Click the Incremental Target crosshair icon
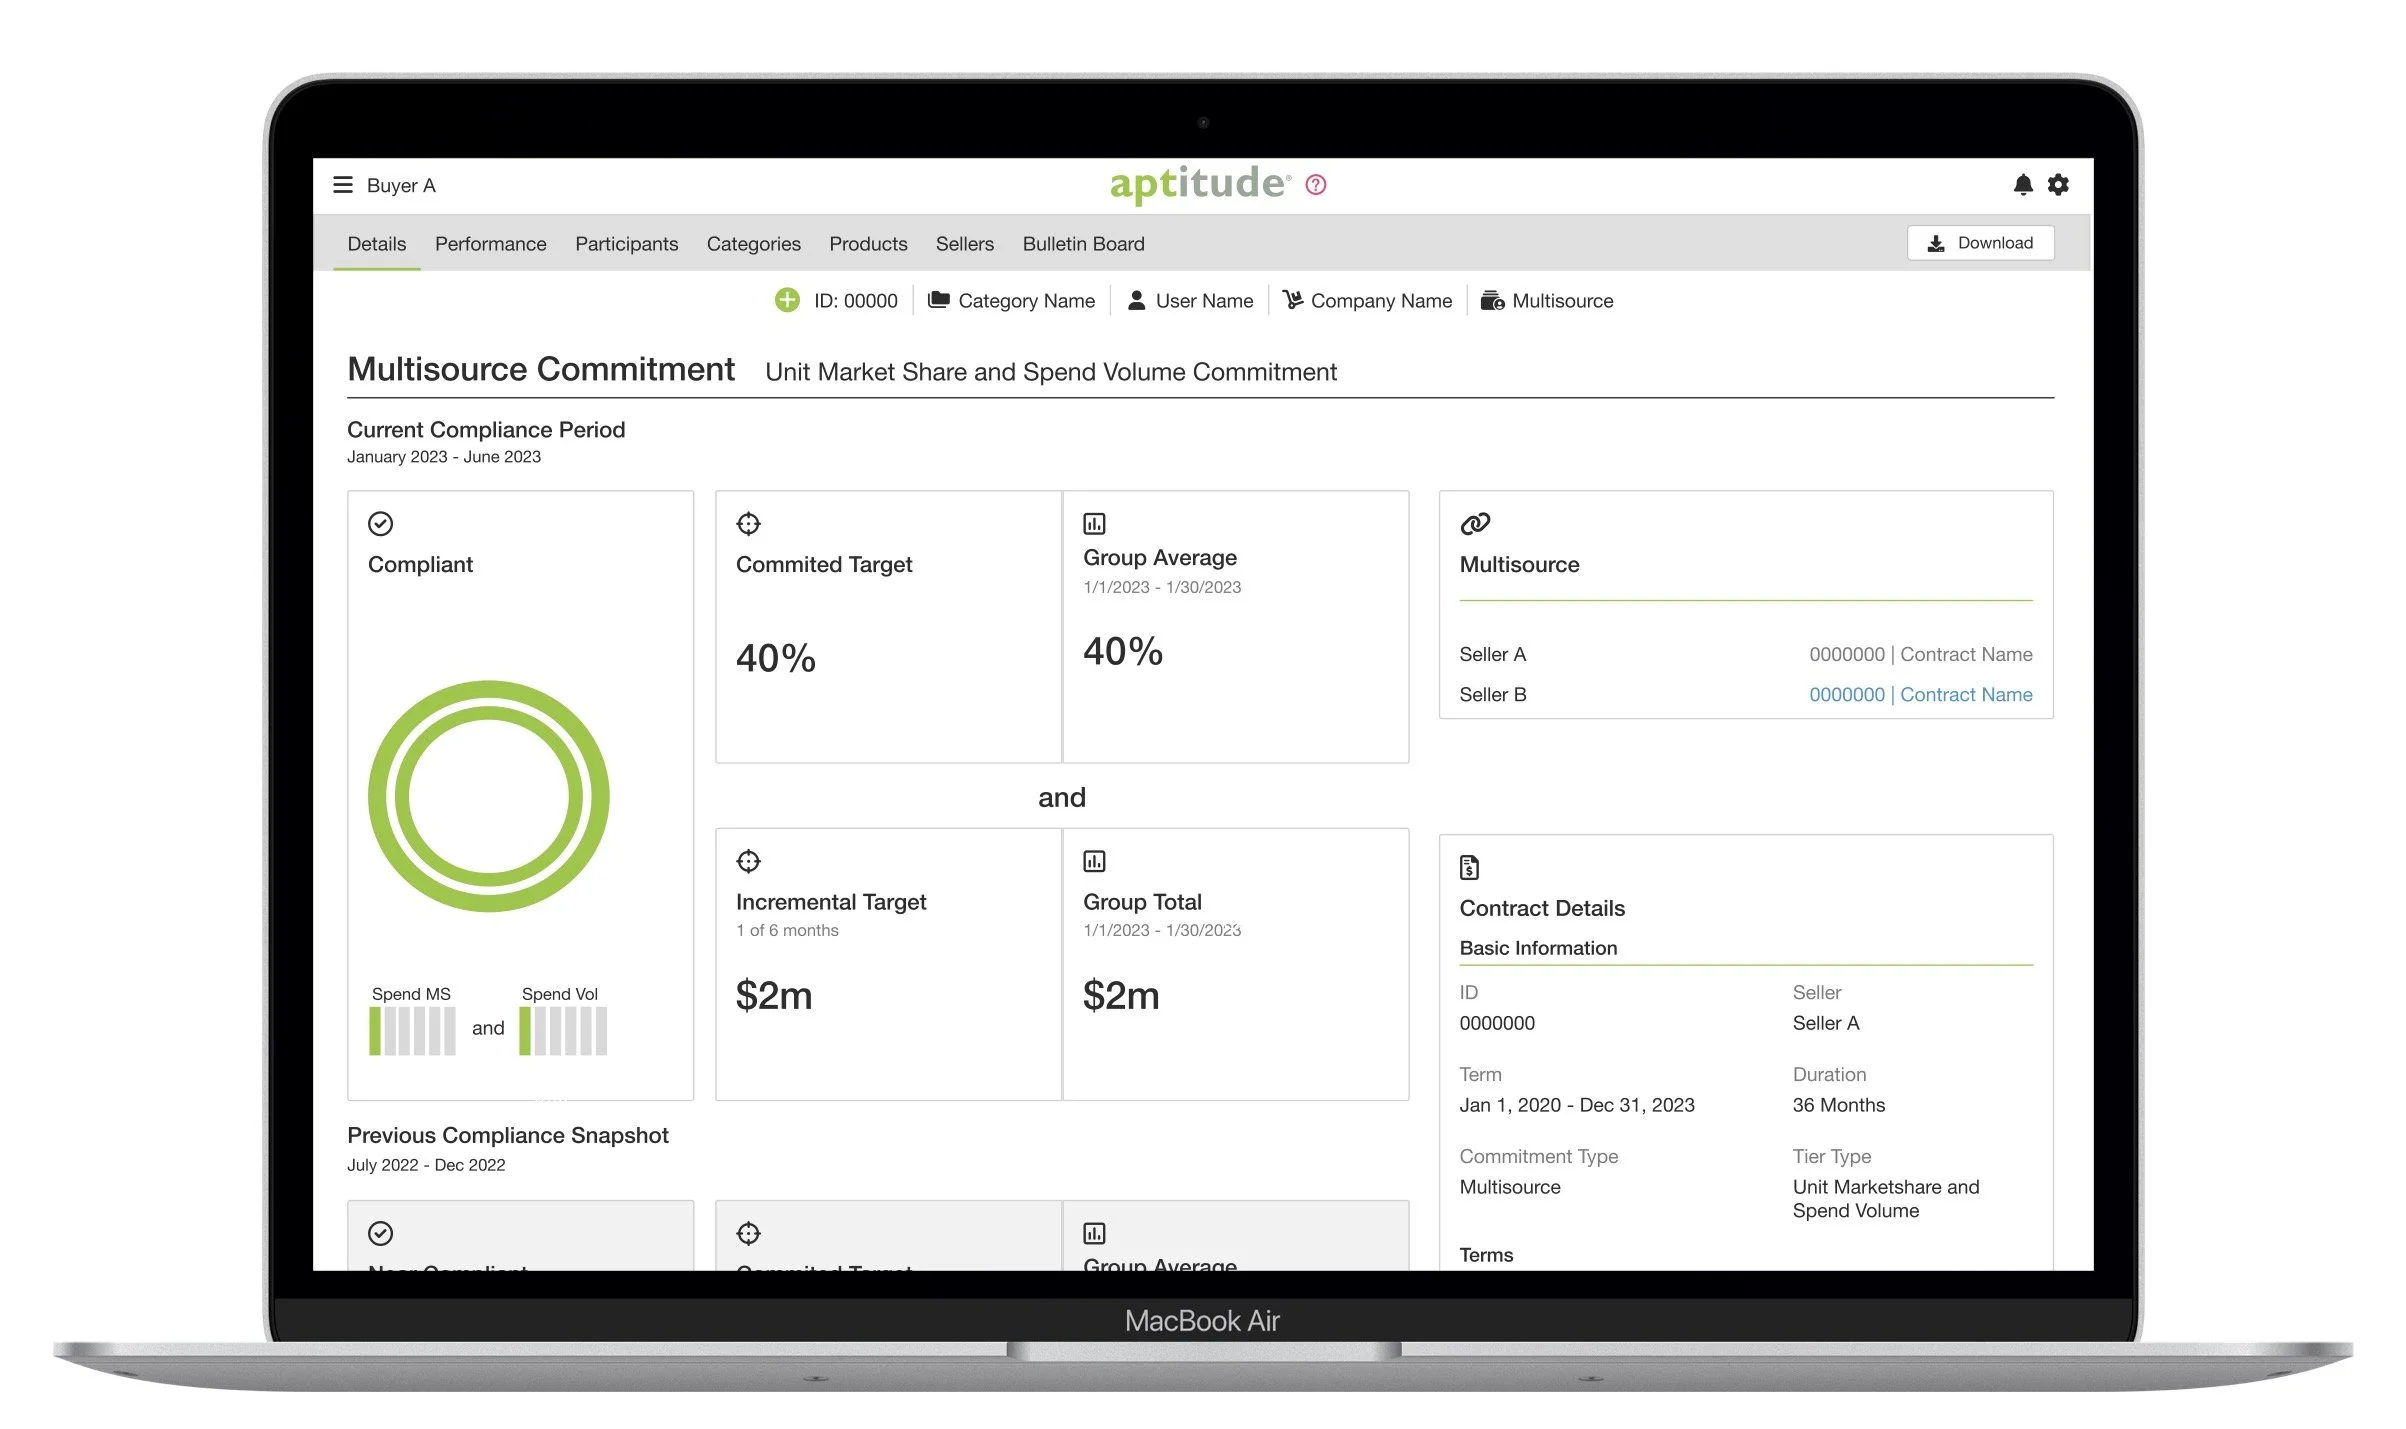Image resolution: width=2406 pixels, height=1429 pixels. click(x=748, y=861)
